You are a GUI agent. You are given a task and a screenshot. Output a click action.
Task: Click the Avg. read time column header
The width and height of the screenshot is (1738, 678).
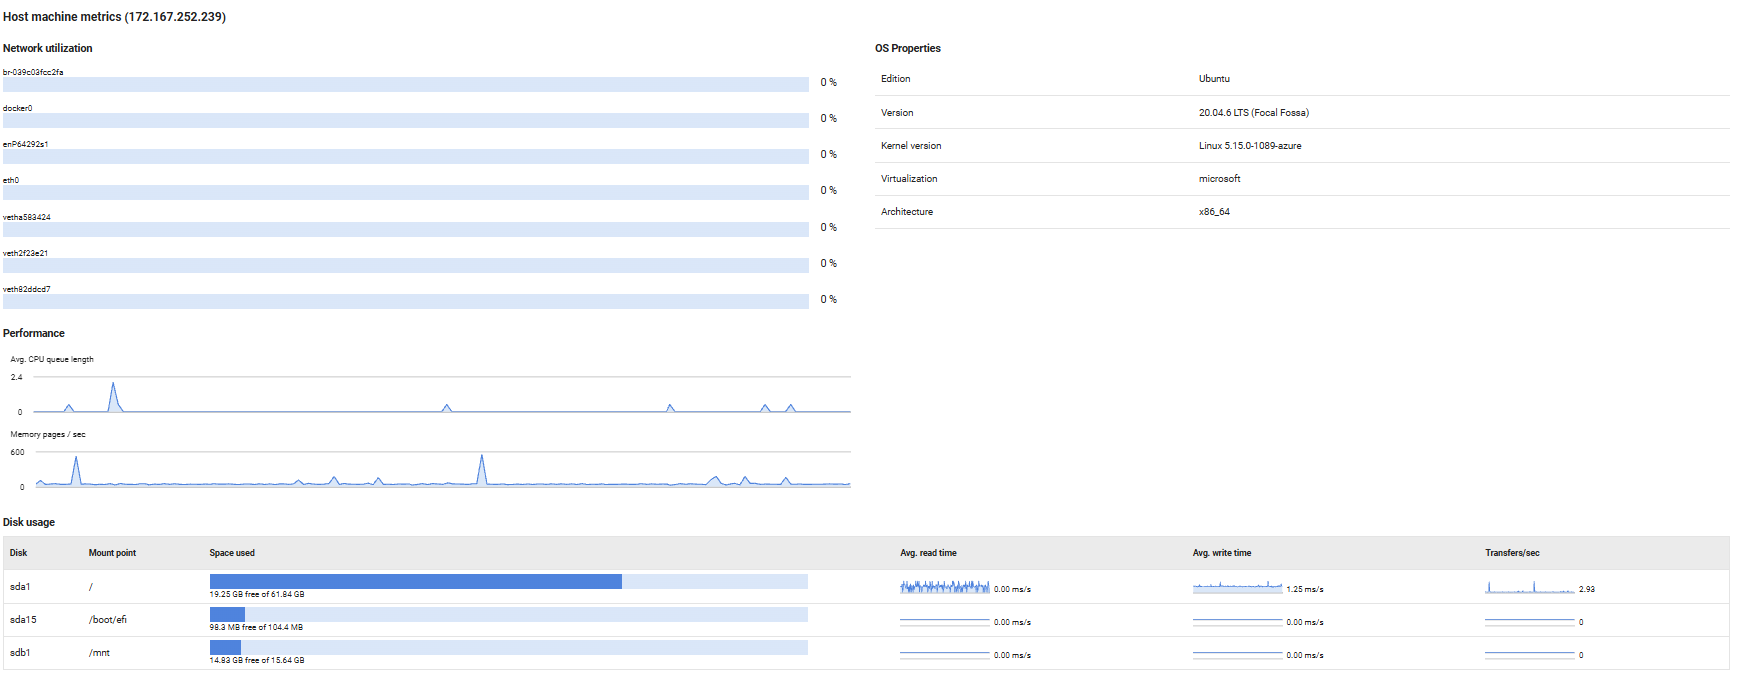point(928,553)
